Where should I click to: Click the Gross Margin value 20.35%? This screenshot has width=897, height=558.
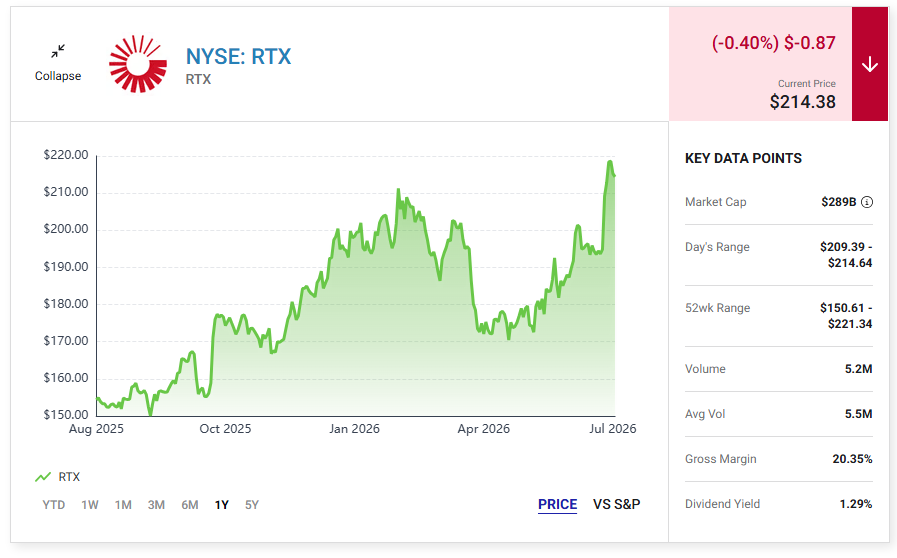[852, 459]
